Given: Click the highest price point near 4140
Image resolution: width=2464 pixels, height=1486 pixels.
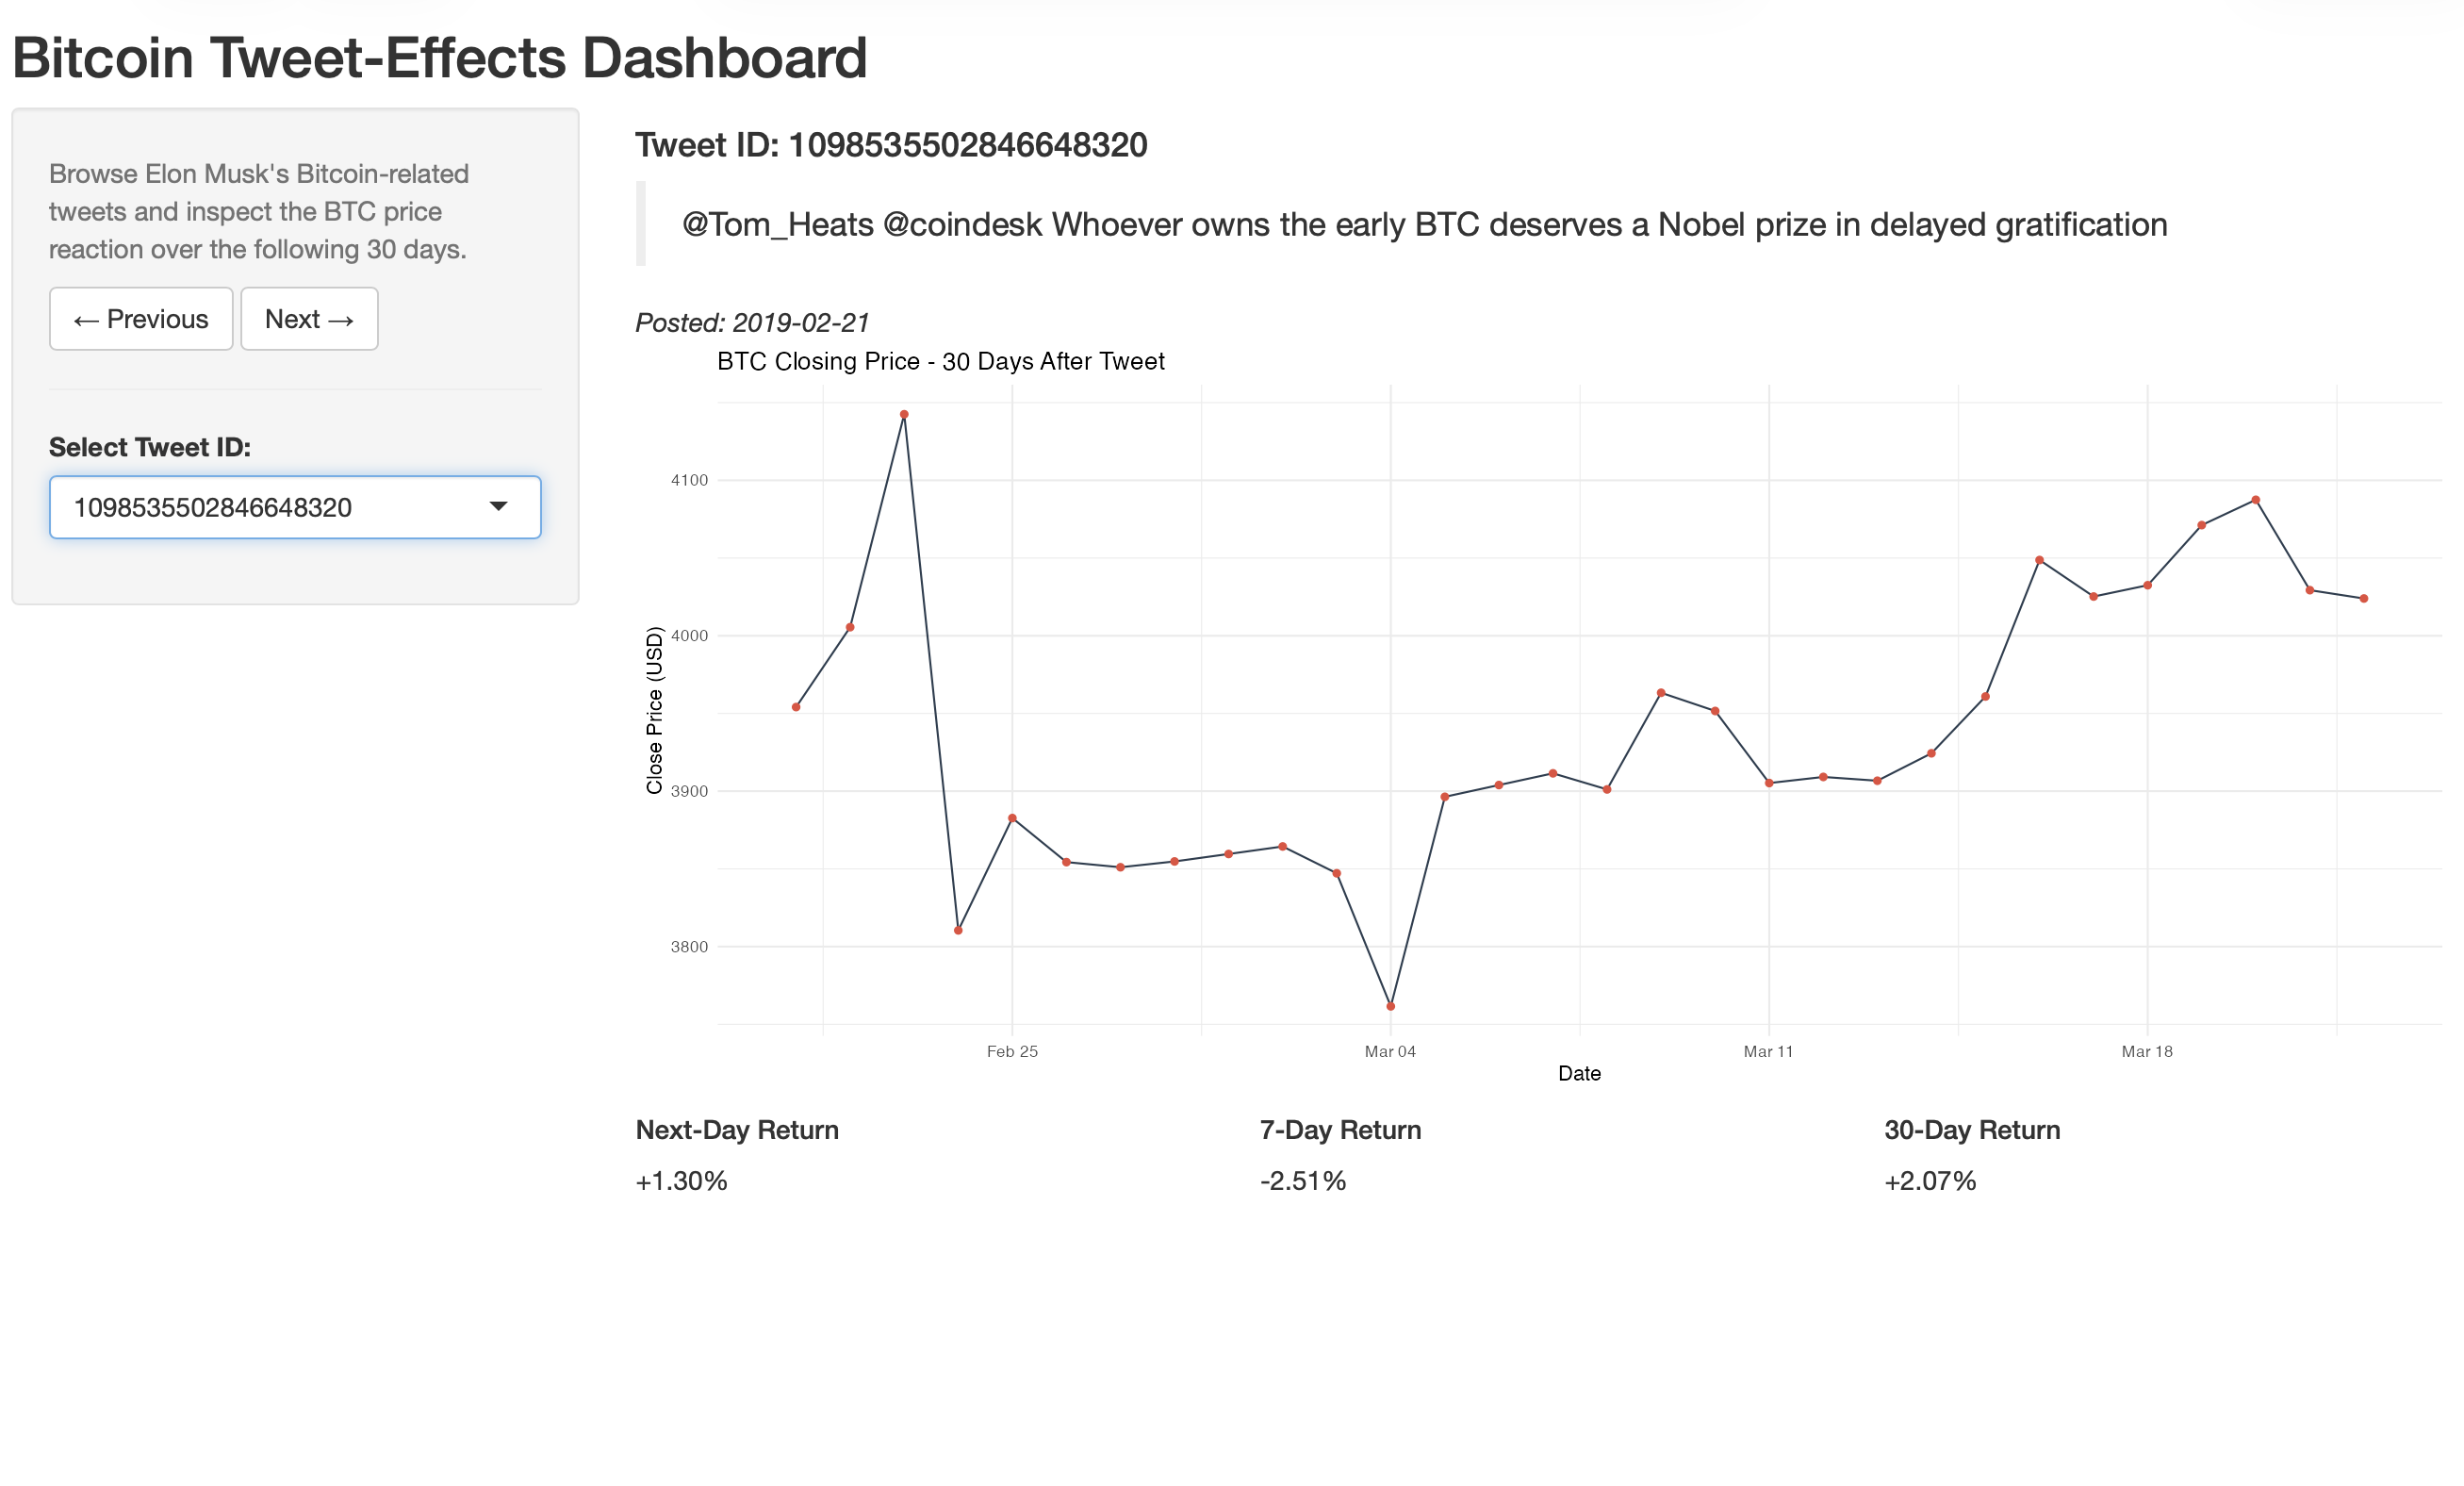Looking at the screenshot, I should pyautogui.click(x=904, y=414).
